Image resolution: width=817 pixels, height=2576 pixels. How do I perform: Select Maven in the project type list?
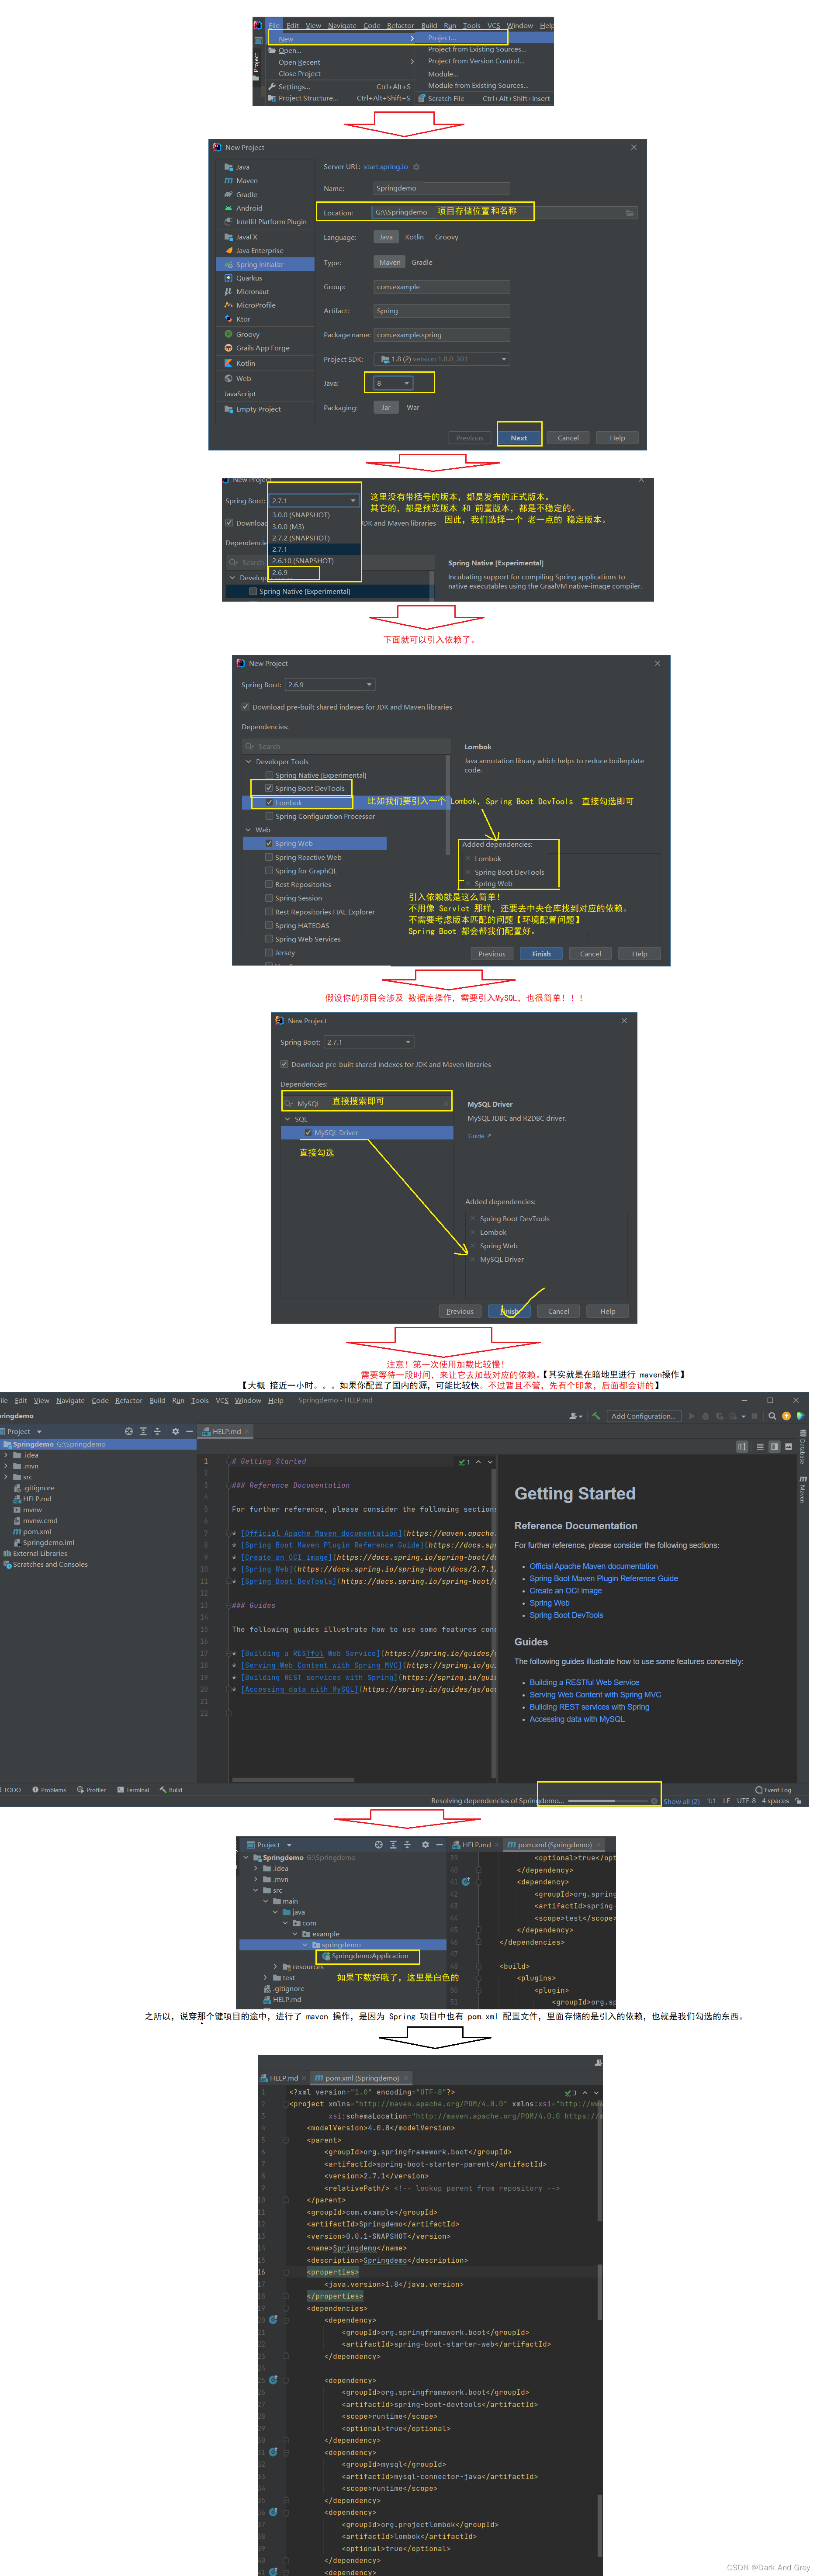coord(246,181)
